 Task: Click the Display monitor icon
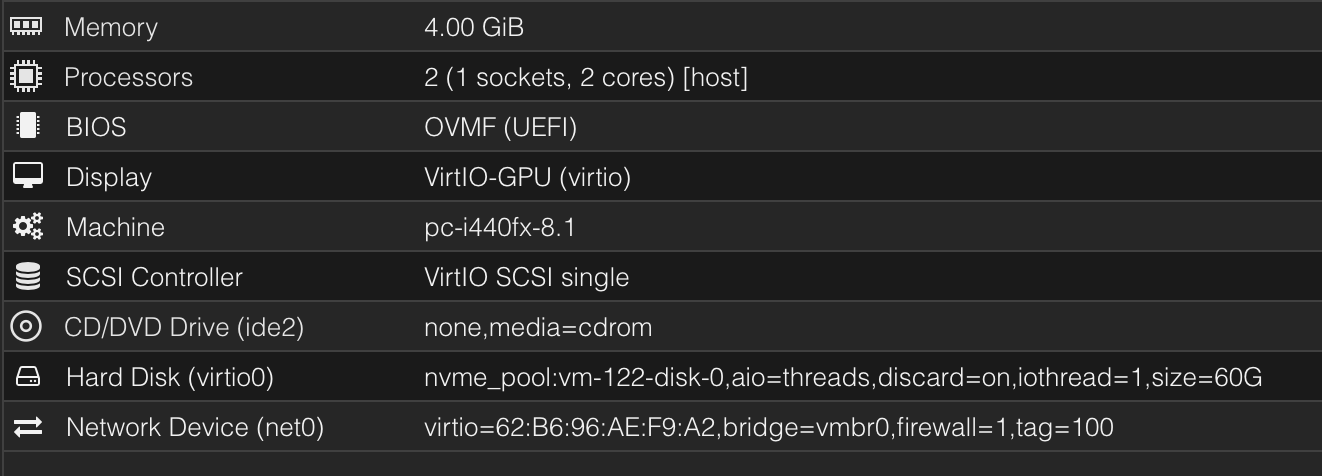tap(27, 177)
